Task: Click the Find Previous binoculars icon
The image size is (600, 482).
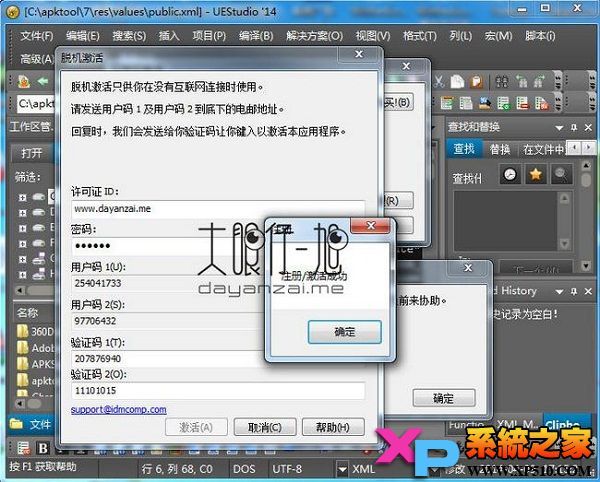Action: 521,81
